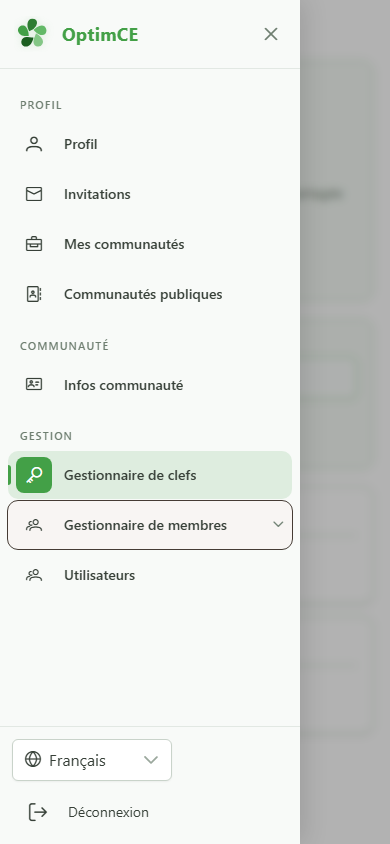Open the Français language dropdown arrow
Viewport: 390px width, 844px height.
click(151, 760)
